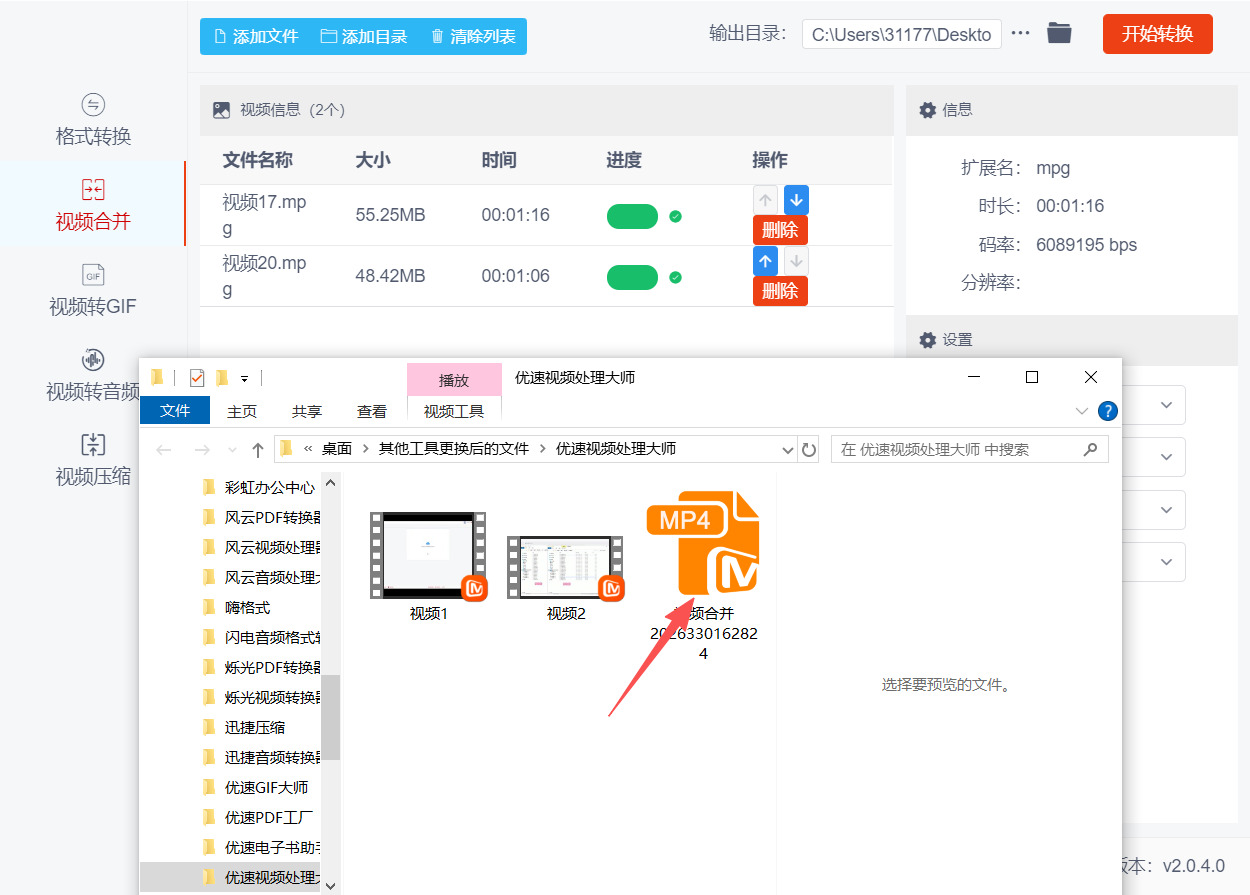Image resolution: width=1250 pixels, height=895 pixels.
Task: Click the 48.42MB size cell
Action: (390, 276)
